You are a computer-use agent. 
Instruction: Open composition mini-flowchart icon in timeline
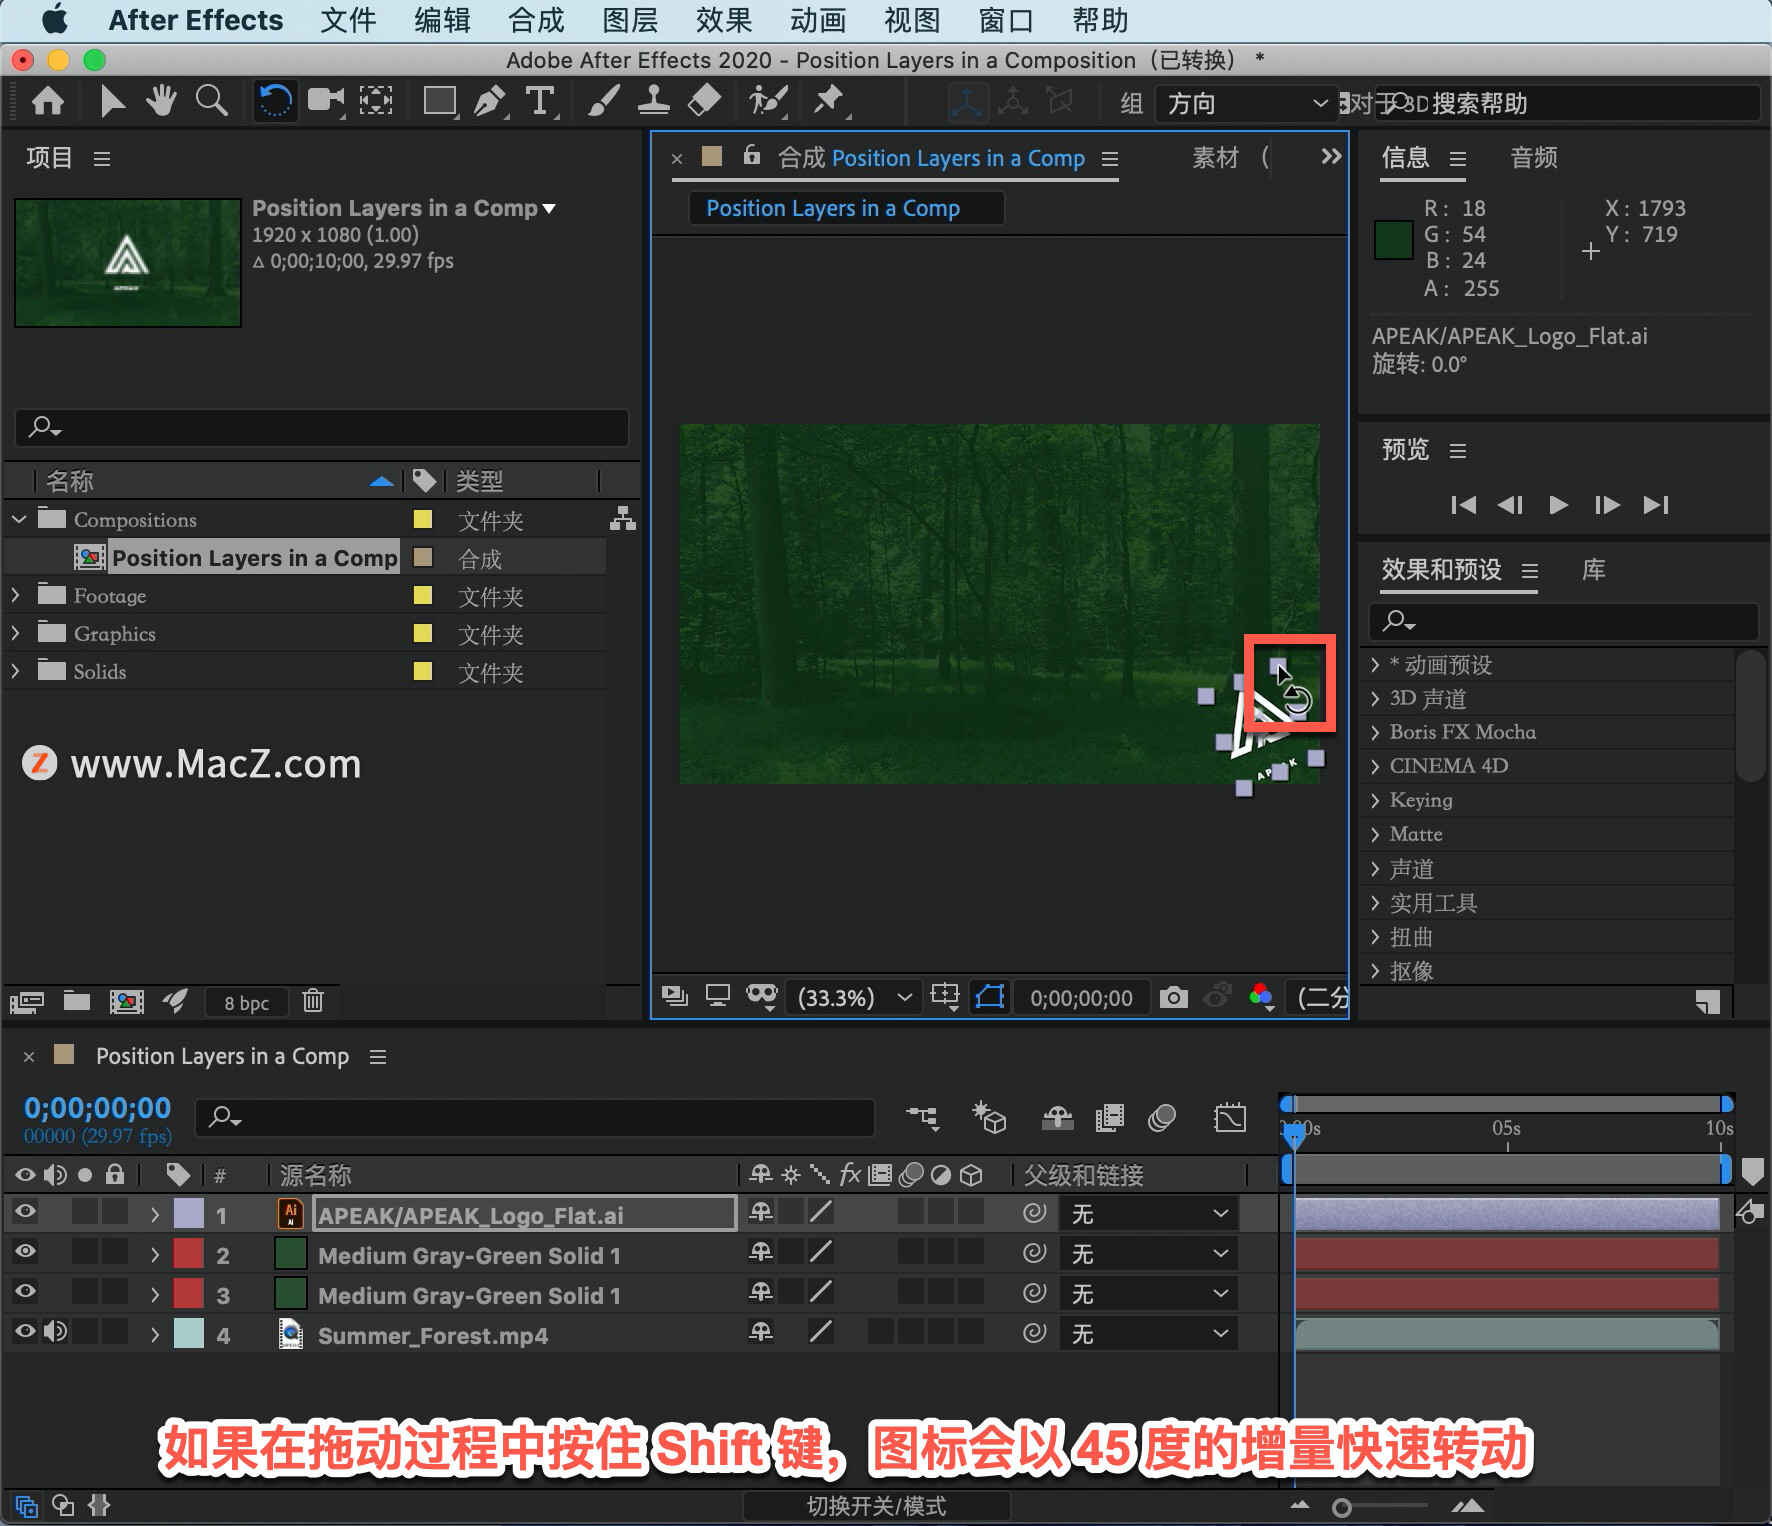point(922,1117)
